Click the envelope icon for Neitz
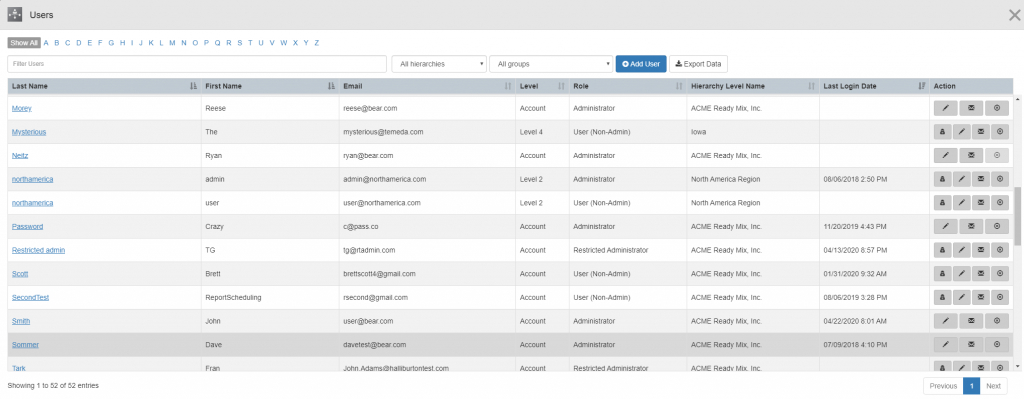The image size is (1024, 399). [971, 155]
